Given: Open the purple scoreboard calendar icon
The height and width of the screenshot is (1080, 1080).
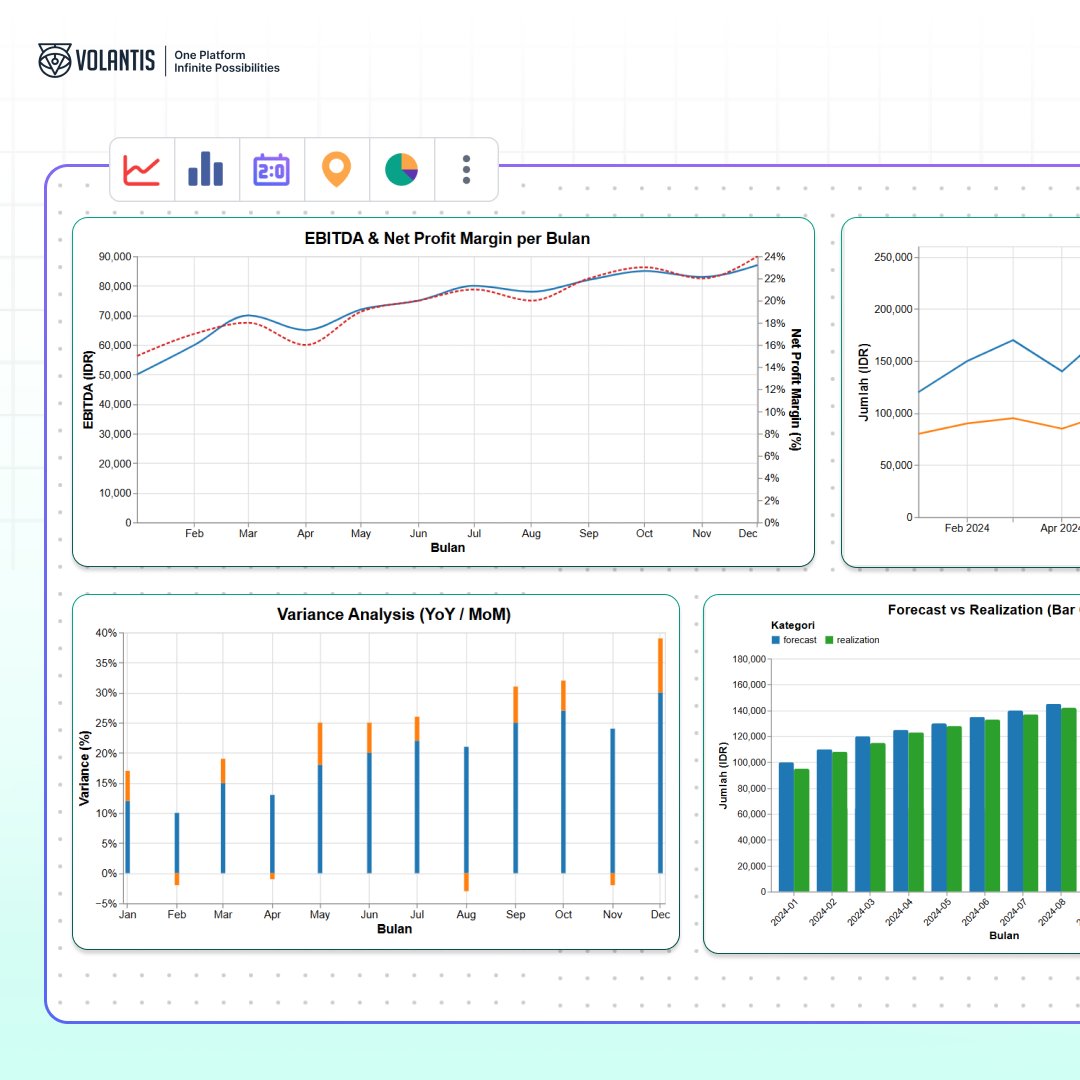Looking at the screenshot, I should pos(271,170).
